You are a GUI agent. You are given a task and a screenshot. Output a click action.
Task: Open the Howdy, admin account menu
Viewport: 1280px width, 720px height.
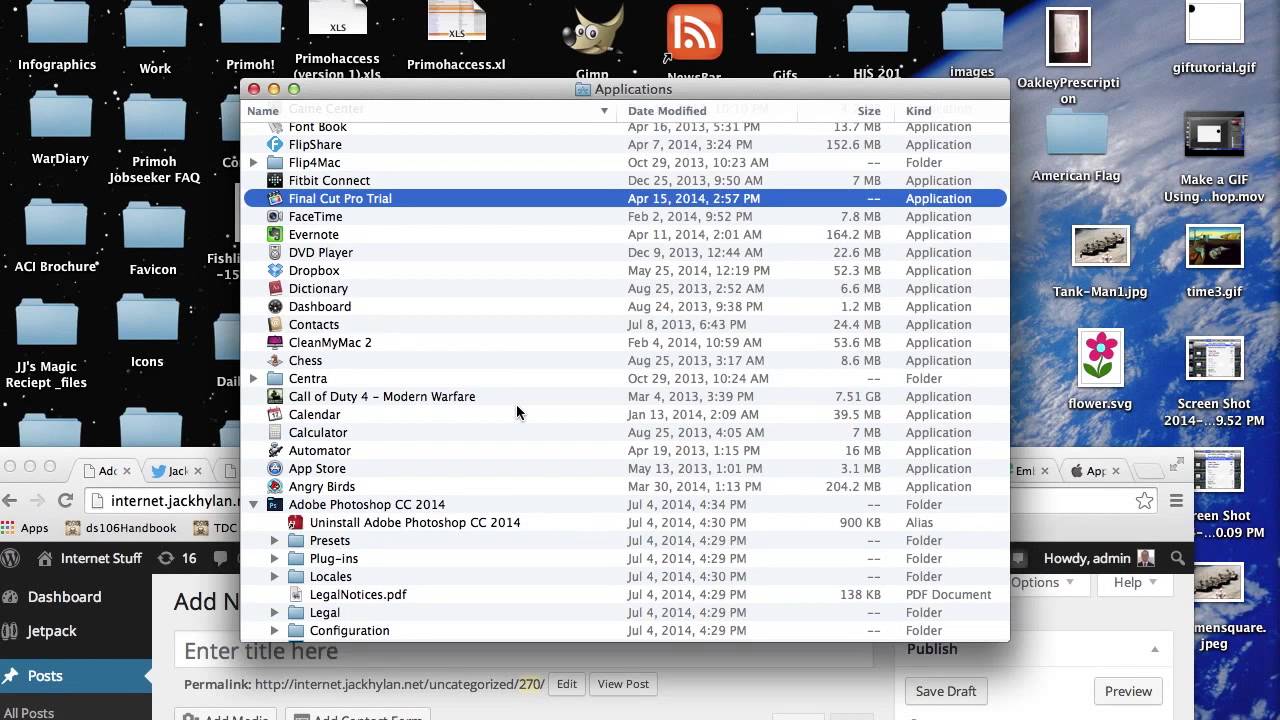point(1098,558)
